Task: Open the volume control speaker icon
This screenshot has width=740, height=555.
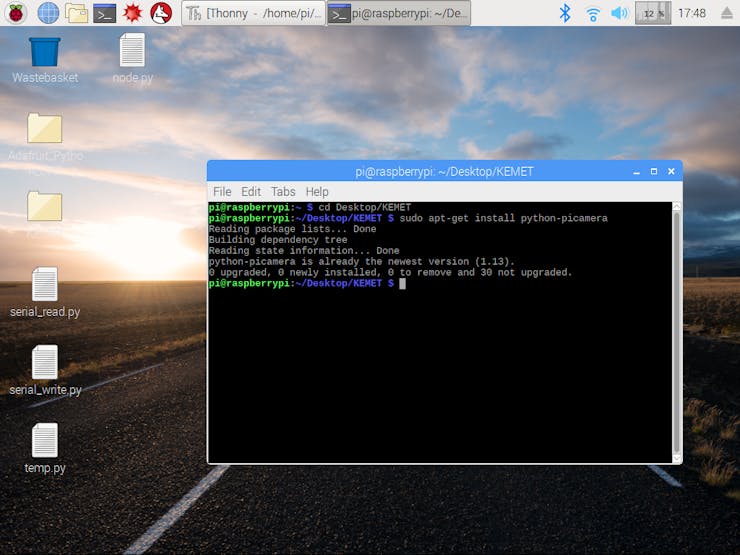Action: (x=619, y=13)
